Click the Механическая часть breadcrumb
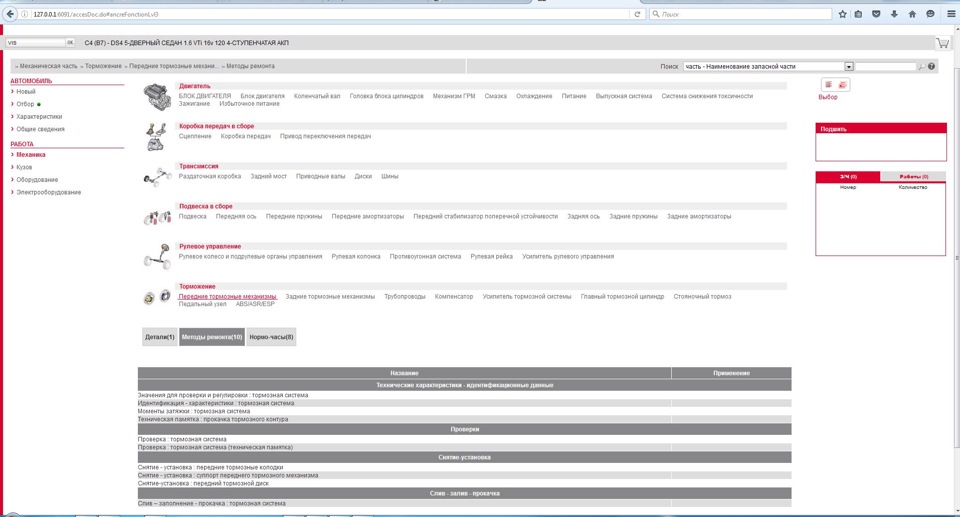Image resolution: width=960 pixels, height=517 pixels. pos(48,66)
